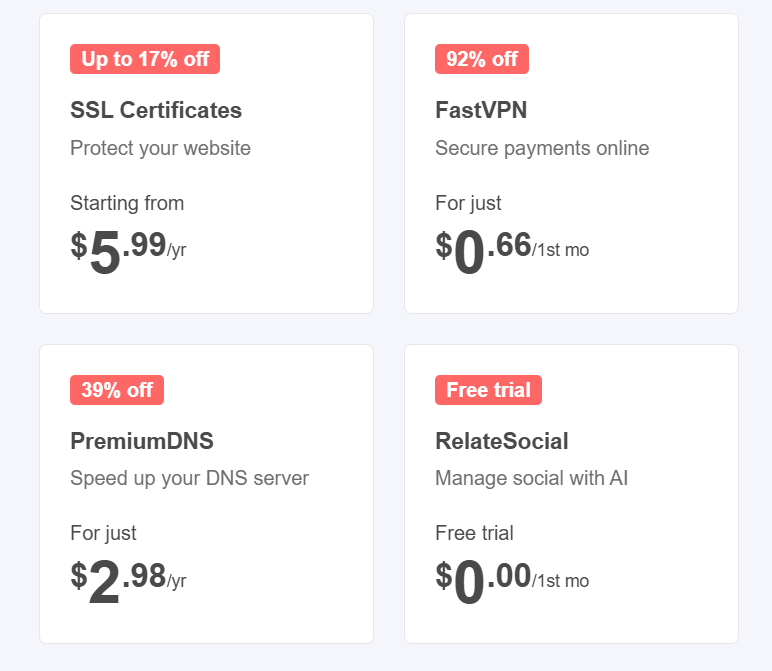This screenshot has height=671, width=772.
Task: Click 'Free trial' text above RelateSocial price
Action: (474, 533)
